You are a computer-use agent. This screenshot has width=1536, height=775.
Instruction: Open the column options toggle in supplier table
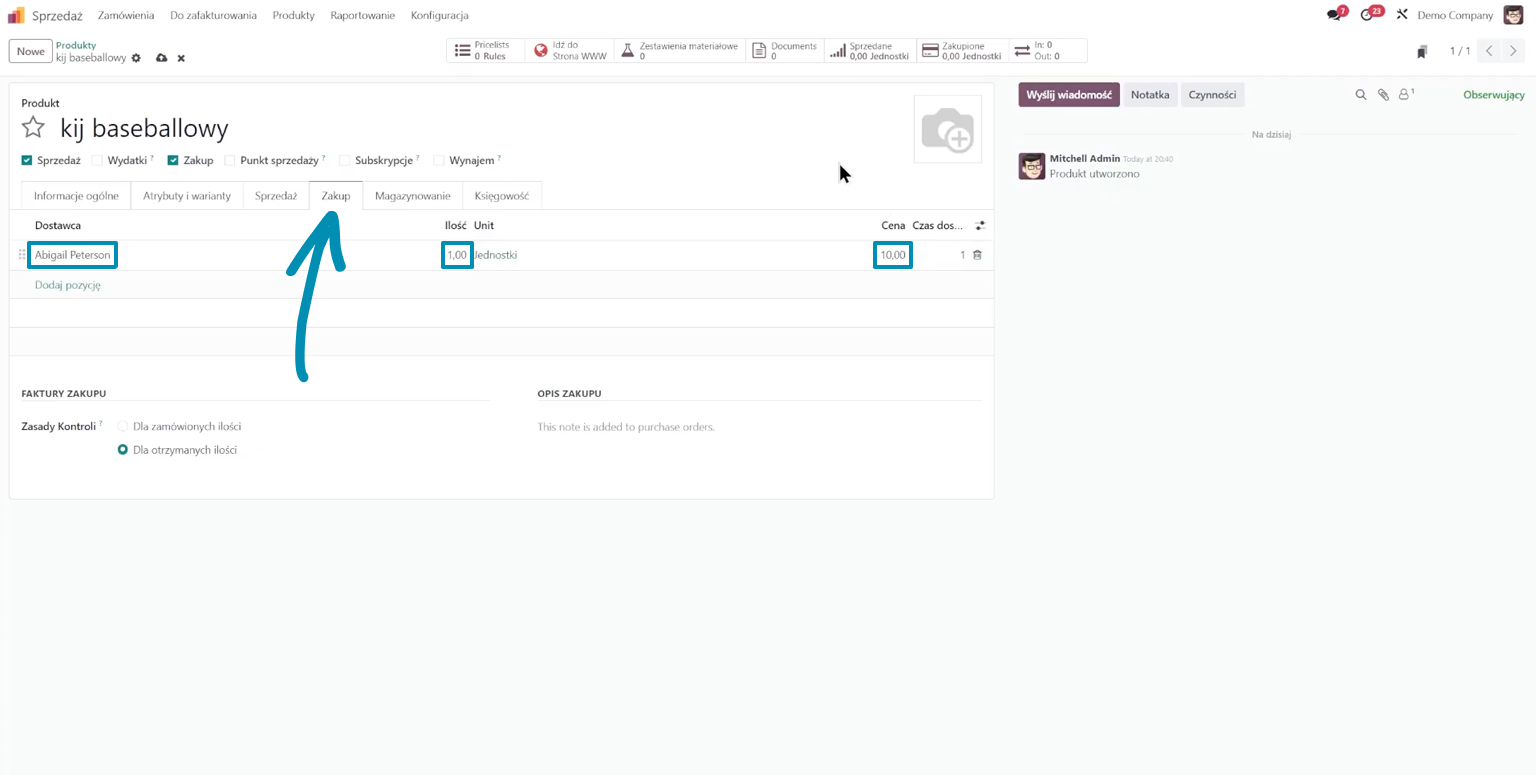tap(980, 226)
